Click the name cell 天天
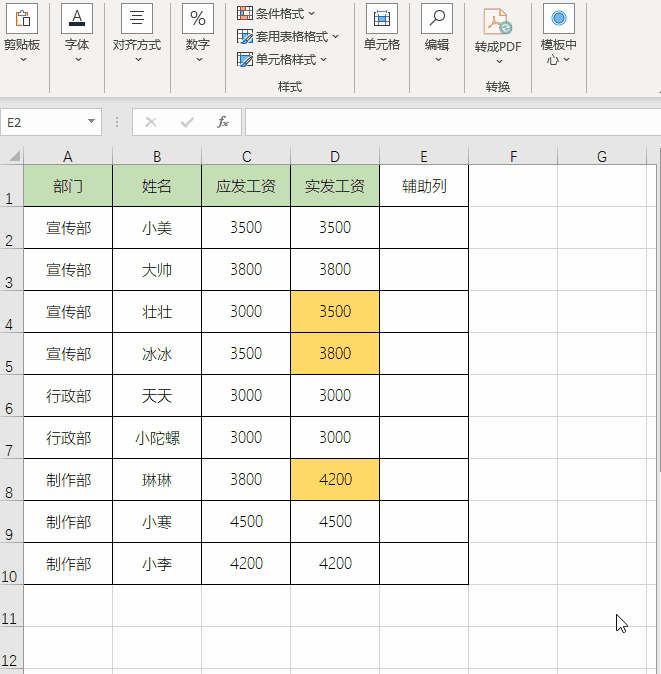Screen dimensions: 661x674 click(157, 395)
